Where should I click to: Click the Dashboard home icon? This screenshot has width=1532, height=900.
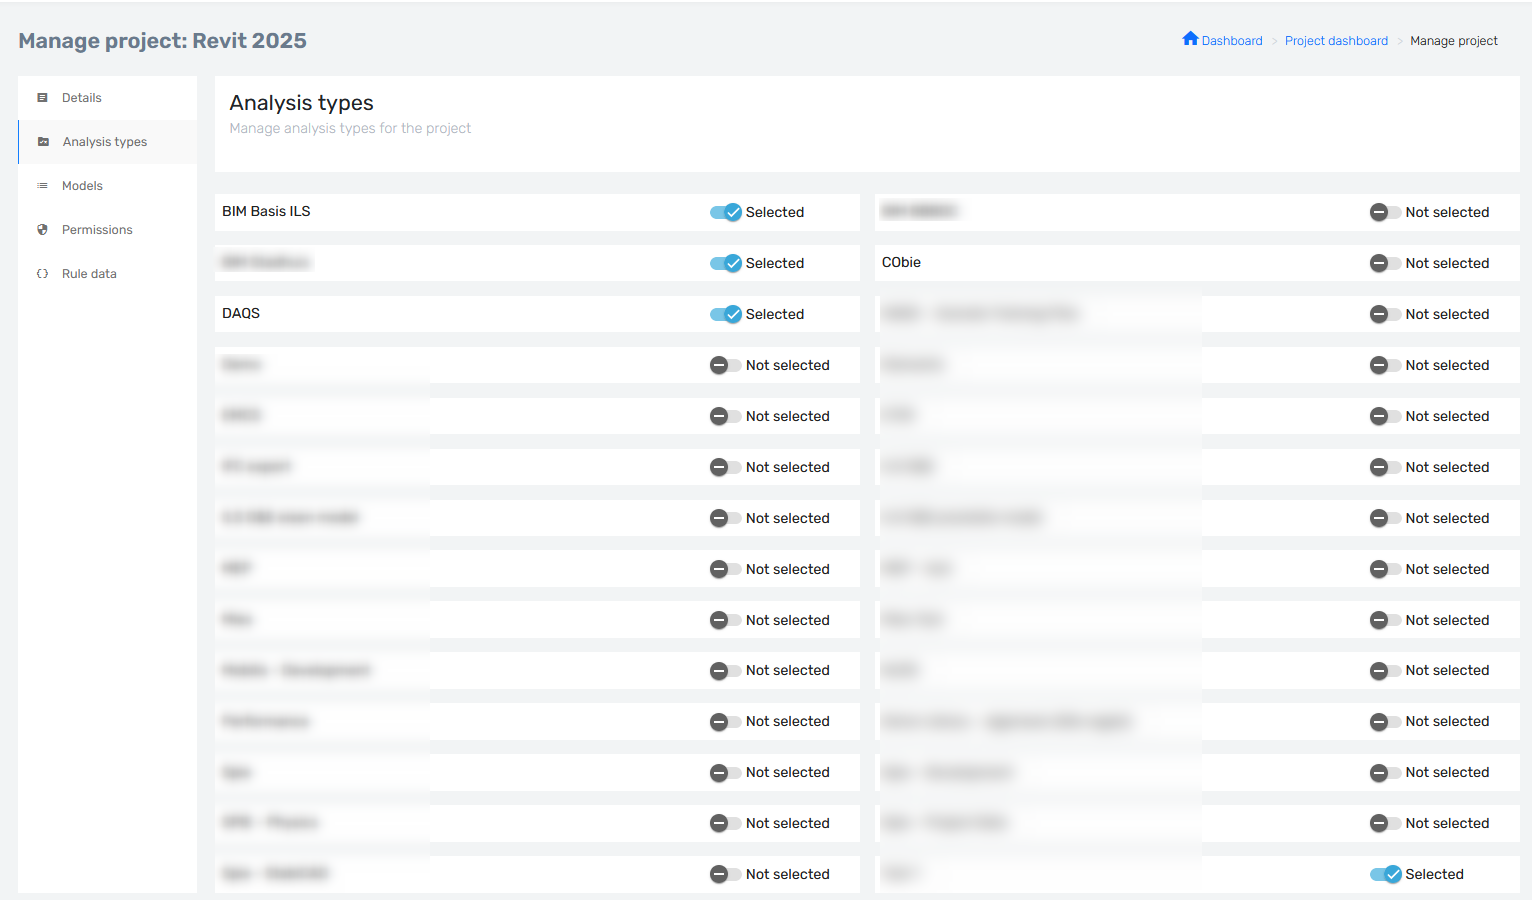pos(1190,39)
